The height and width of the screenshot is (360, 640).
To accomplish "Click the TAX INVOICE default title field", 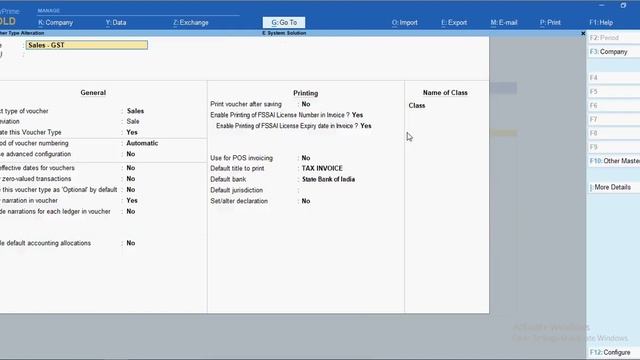I will 322,168.
